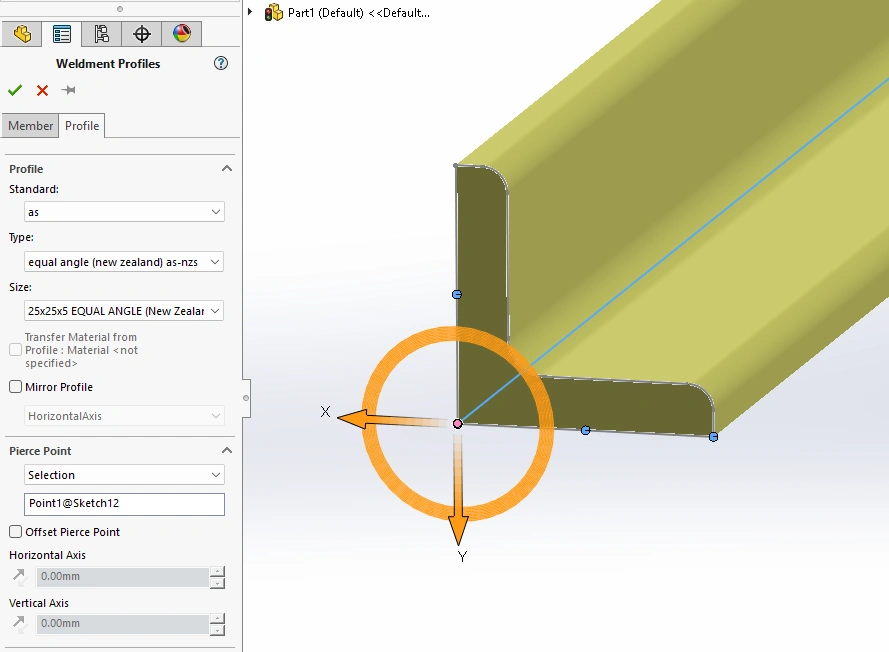Expand the Part1 (Default) tree node arrow

250,12
